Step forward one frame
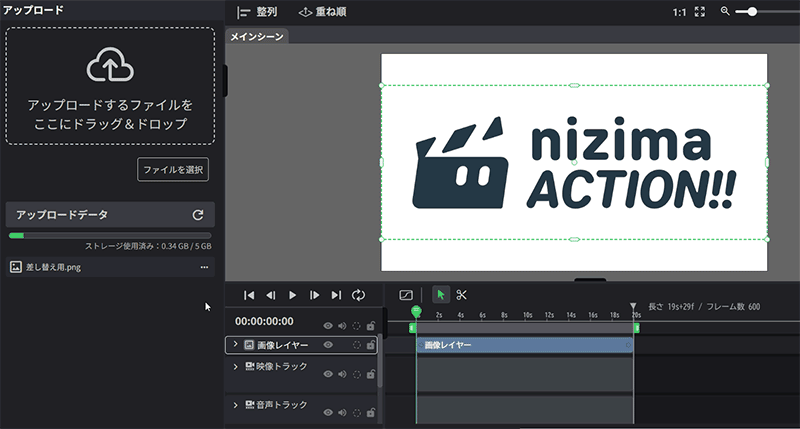Screen dimensions: 800x429 (x=314, y=295)
